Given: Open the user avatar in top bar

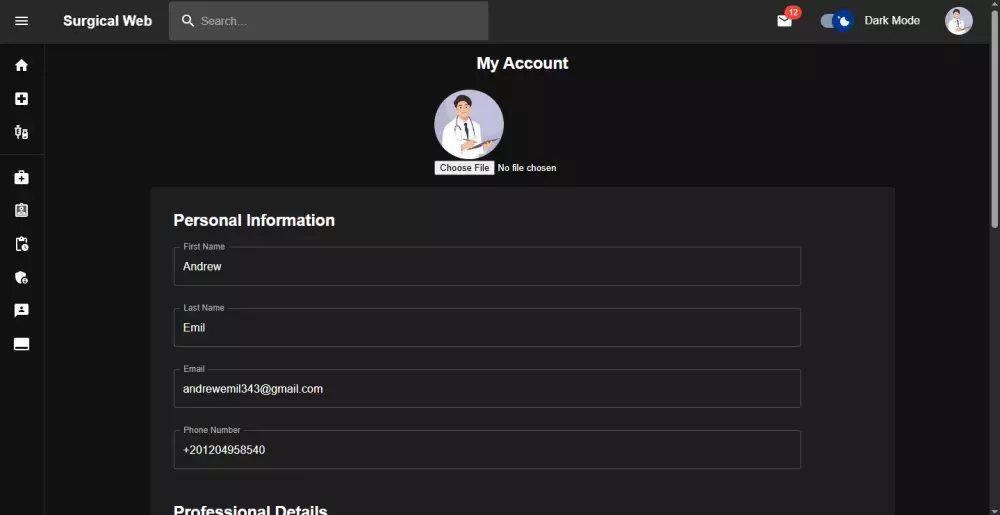Looking at the screenshot, I should [x=959, y=21].
